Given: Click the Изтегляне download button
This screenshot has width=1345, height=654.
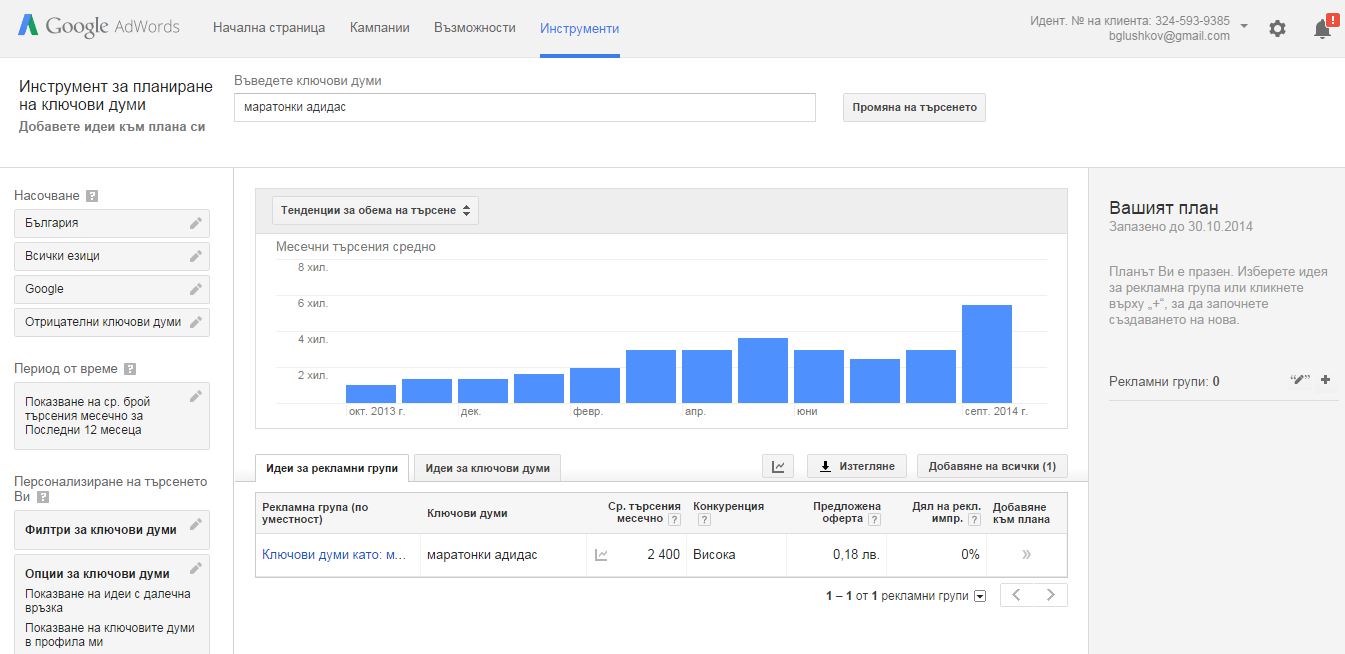Looking at the screenshot, I should click(857, 466).
